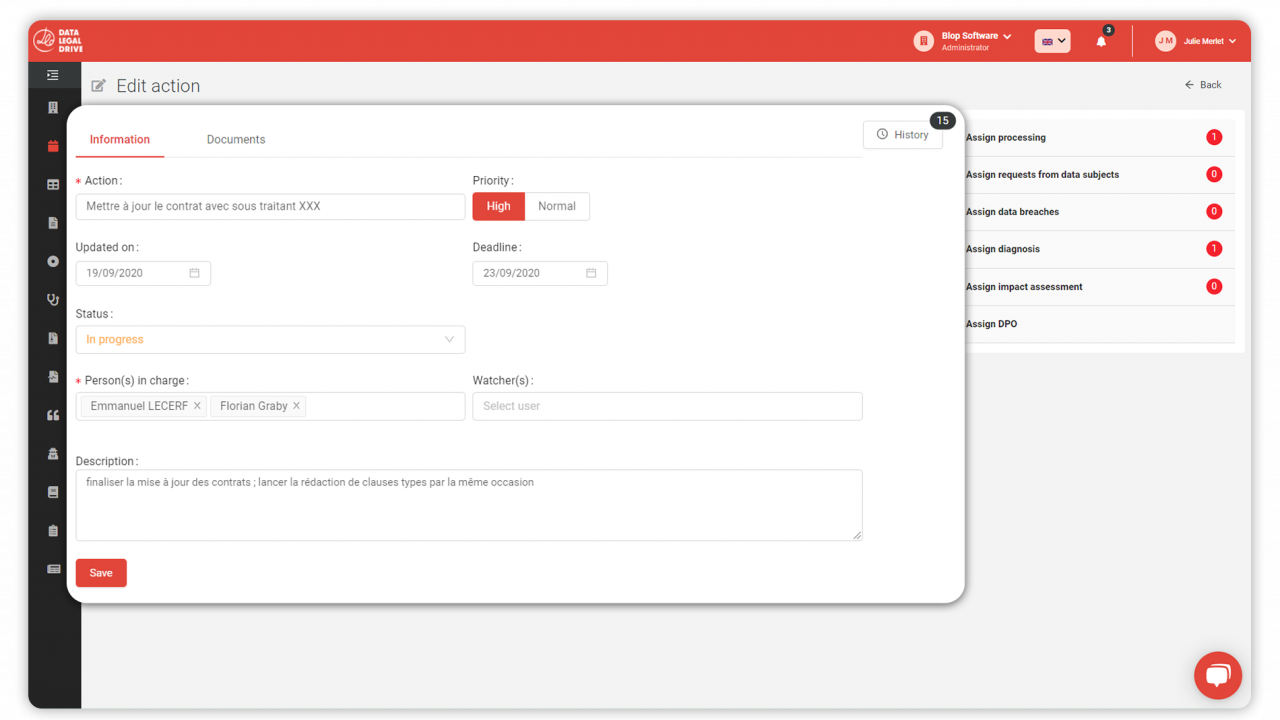Viewport: 1280px width, 720px height.
Task: Click the Save button
Action: pyautogui.click(x=101, y=573)
